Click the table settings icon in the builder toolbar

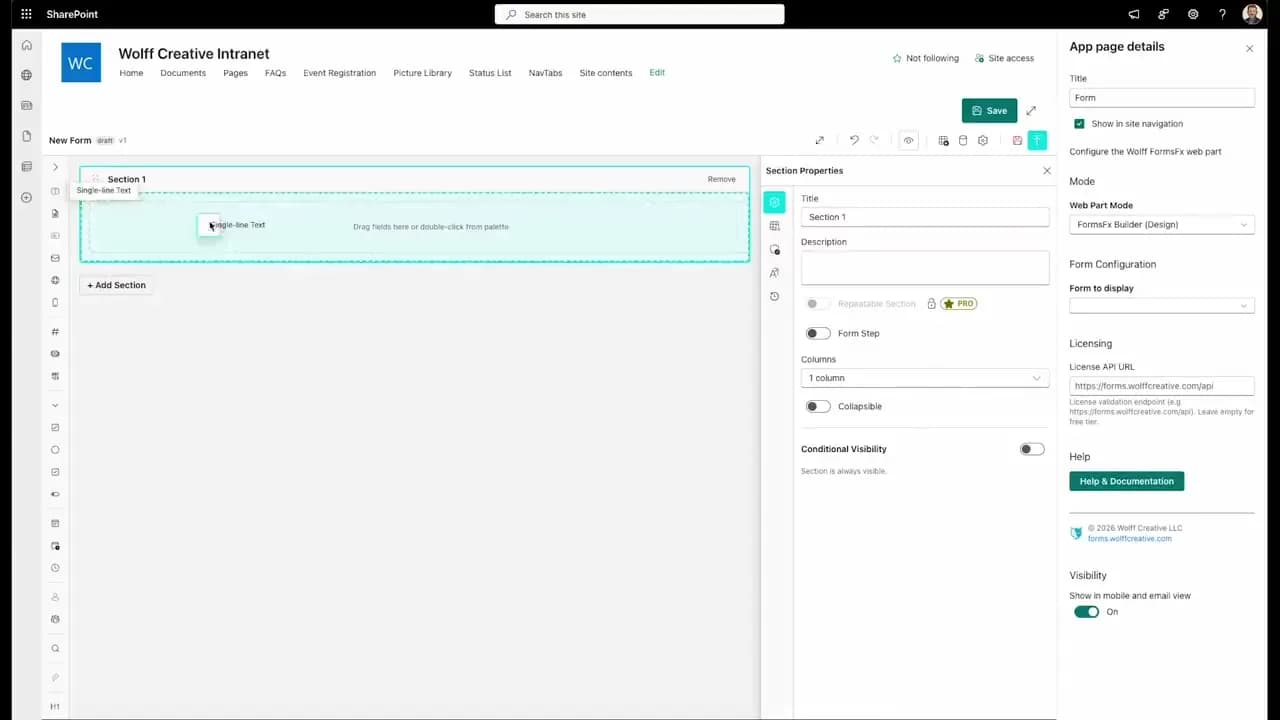[x=943, y=140]
